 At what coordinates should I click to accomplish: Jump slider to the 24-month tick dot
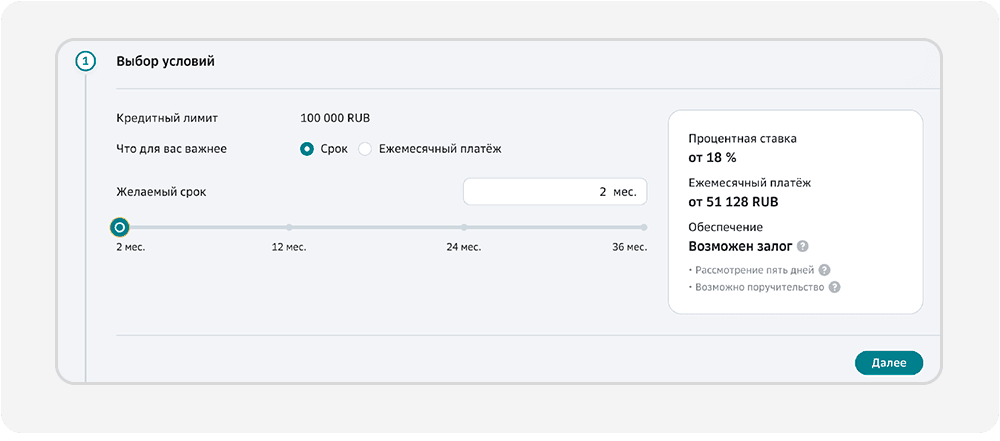pyautogui.click(x=464, y=227)
